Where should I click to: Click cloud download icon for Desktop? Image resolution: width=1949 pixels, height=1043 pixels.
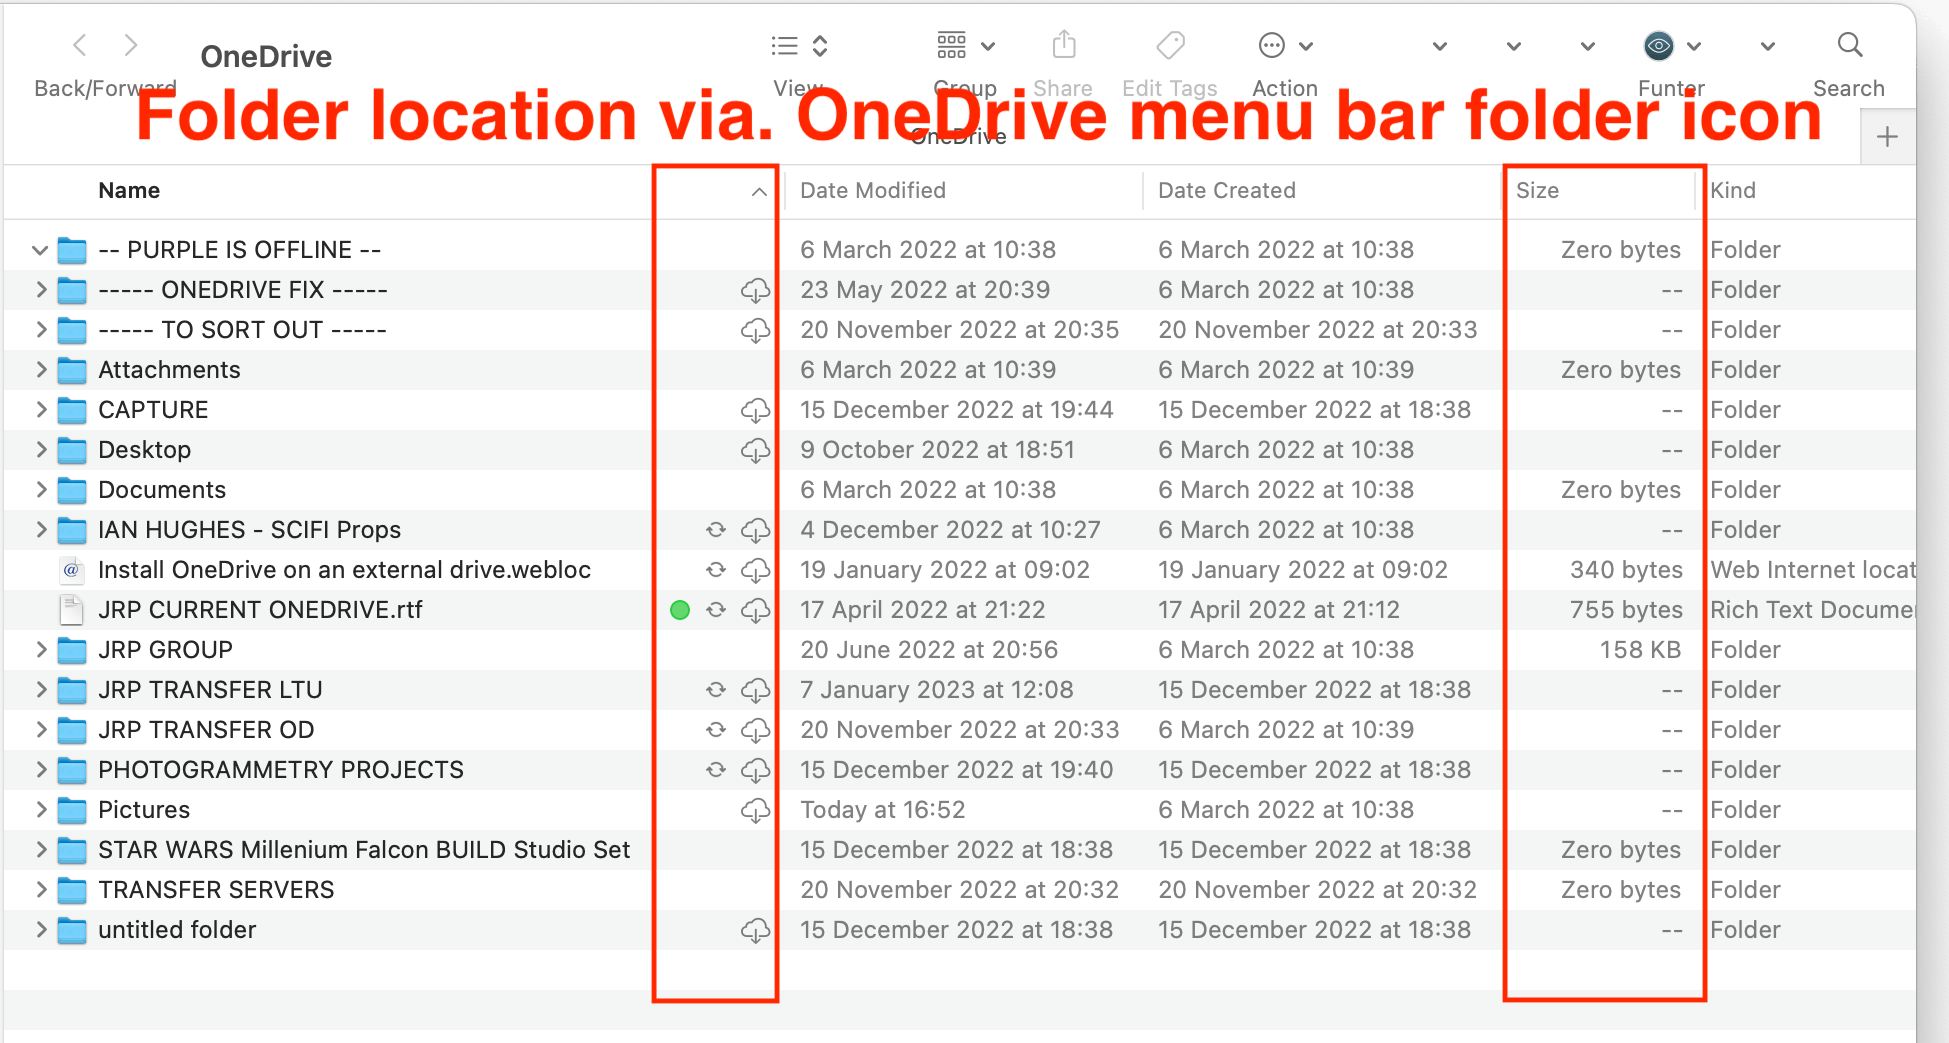coord(755,451)
